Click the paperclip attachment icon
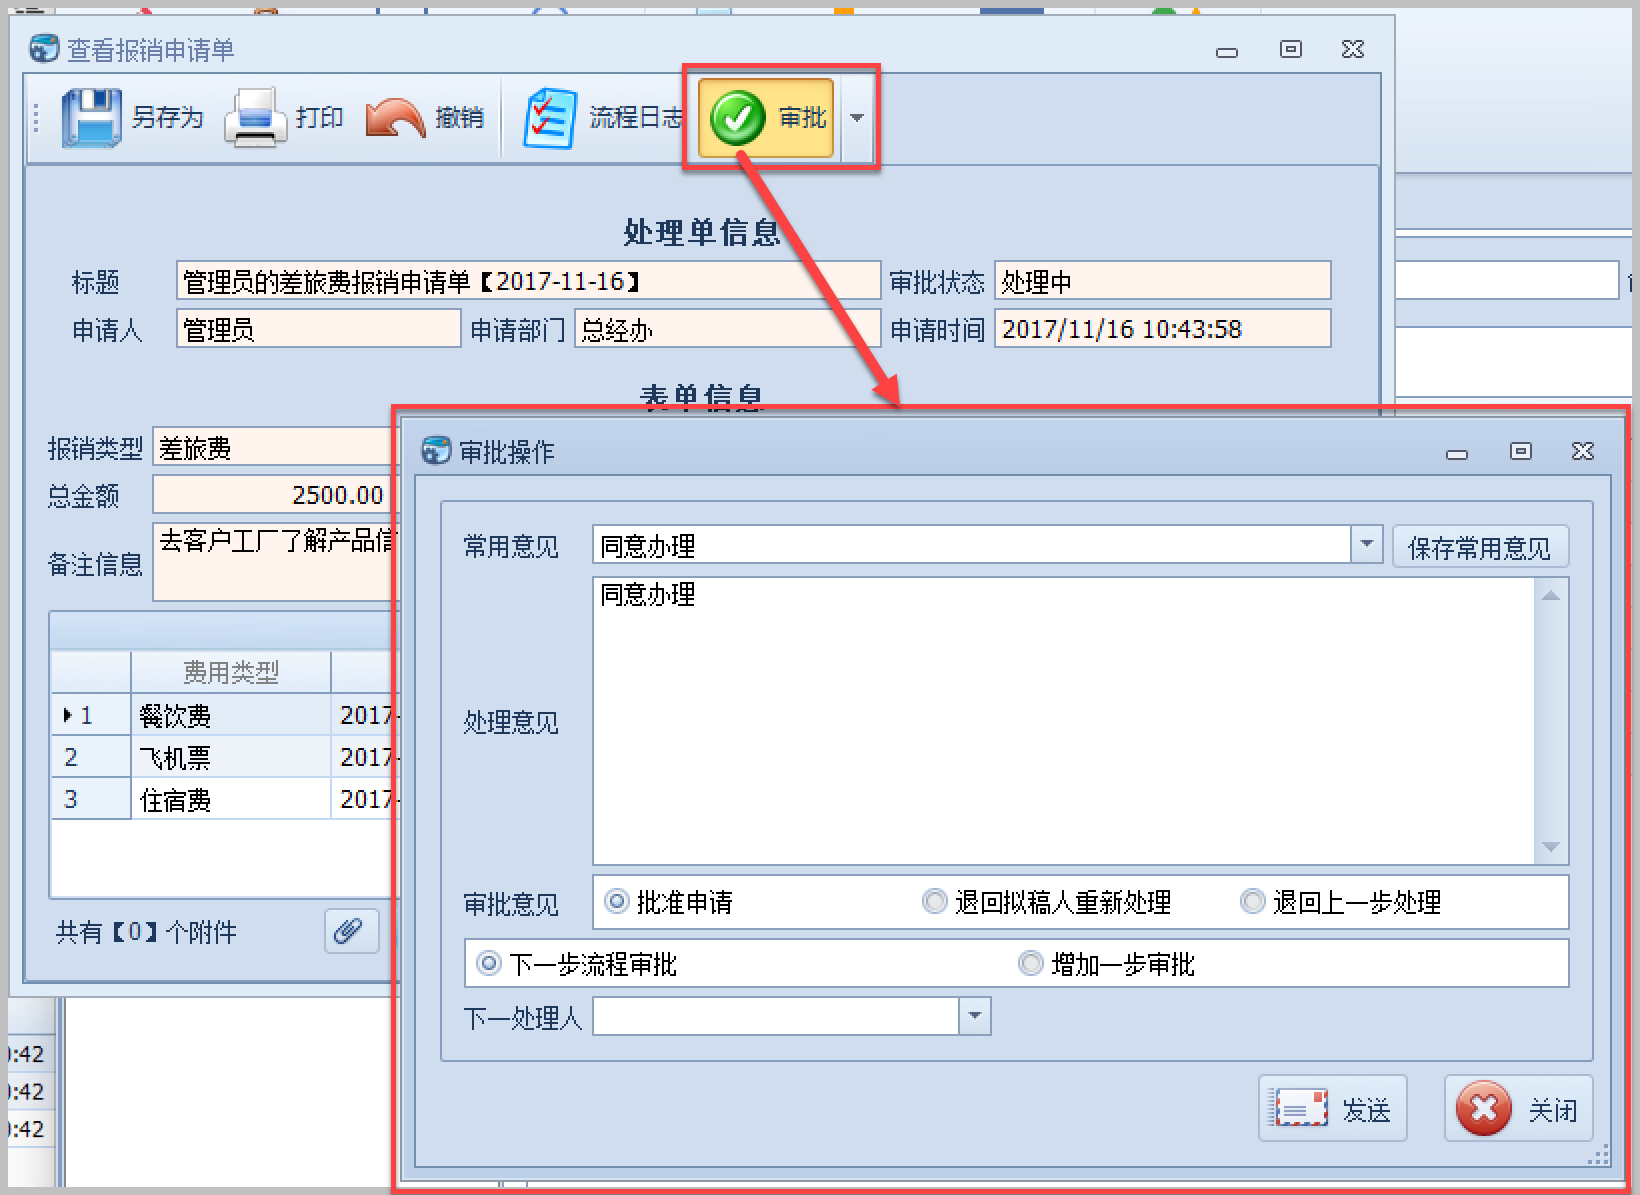 click(351, 932)
